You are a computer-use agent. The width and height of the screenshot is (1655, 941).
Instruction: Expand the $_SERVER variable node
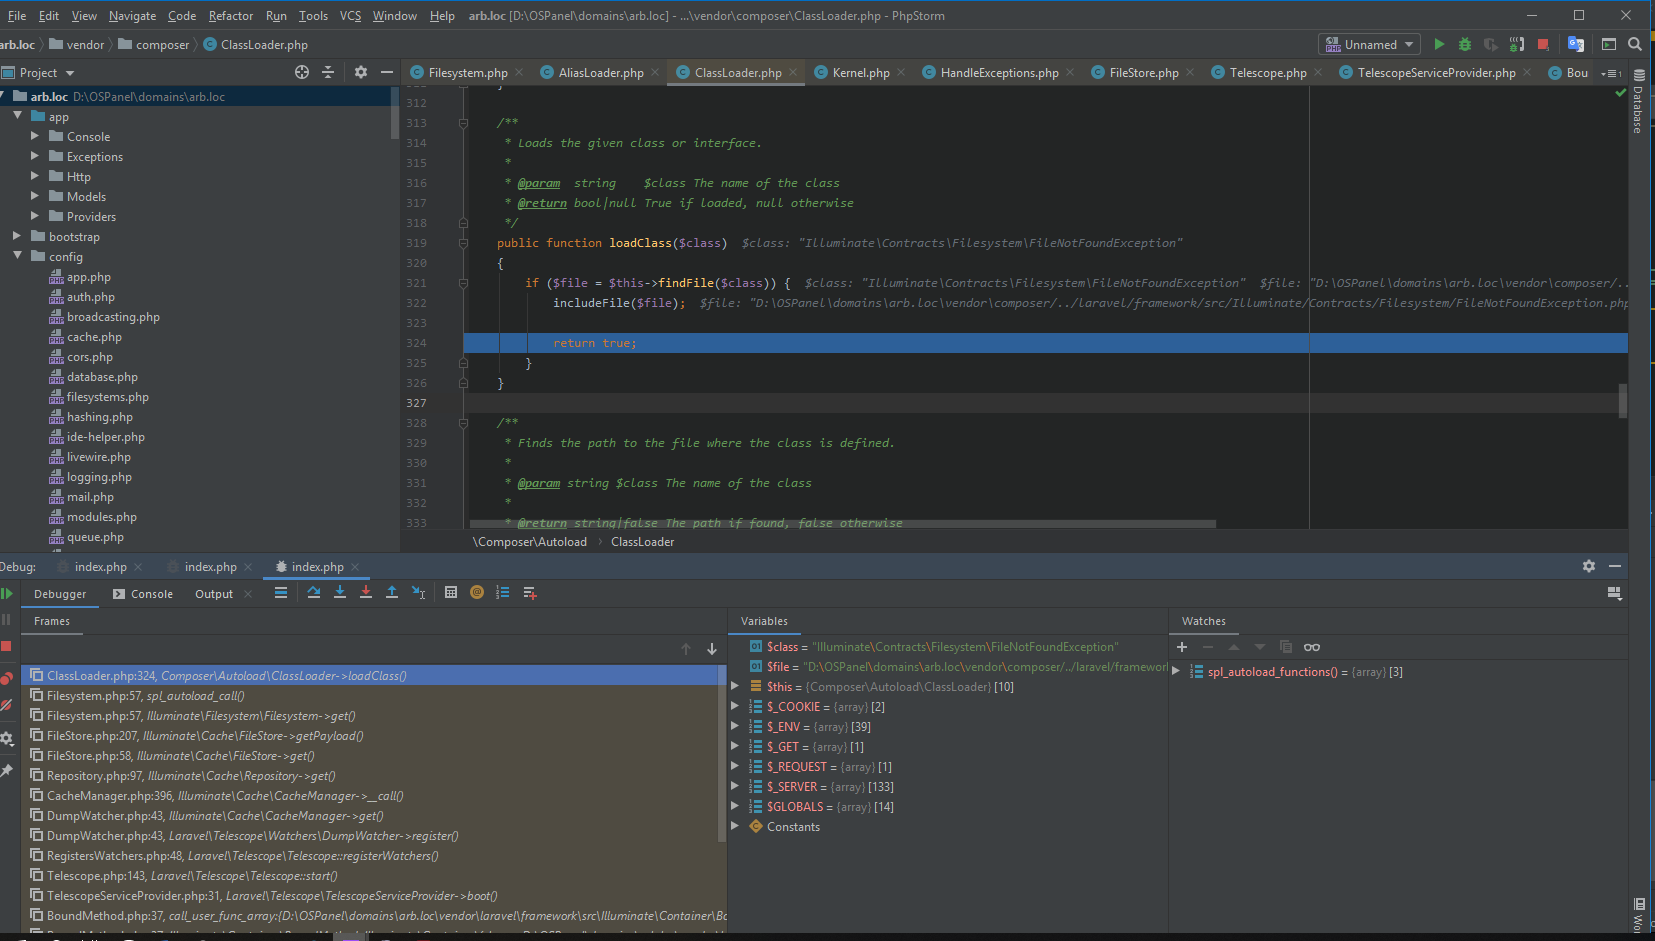coord(735,787)
